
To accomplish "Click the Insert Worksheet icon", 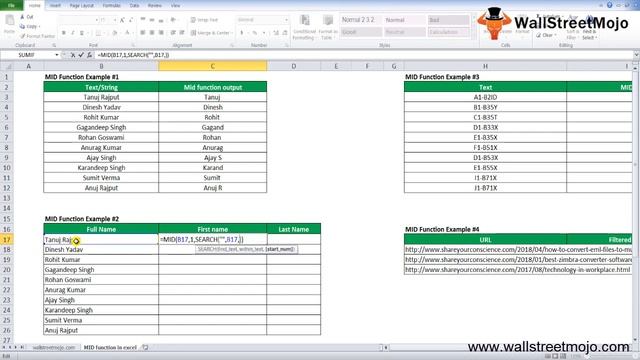I will click(145, 347).
